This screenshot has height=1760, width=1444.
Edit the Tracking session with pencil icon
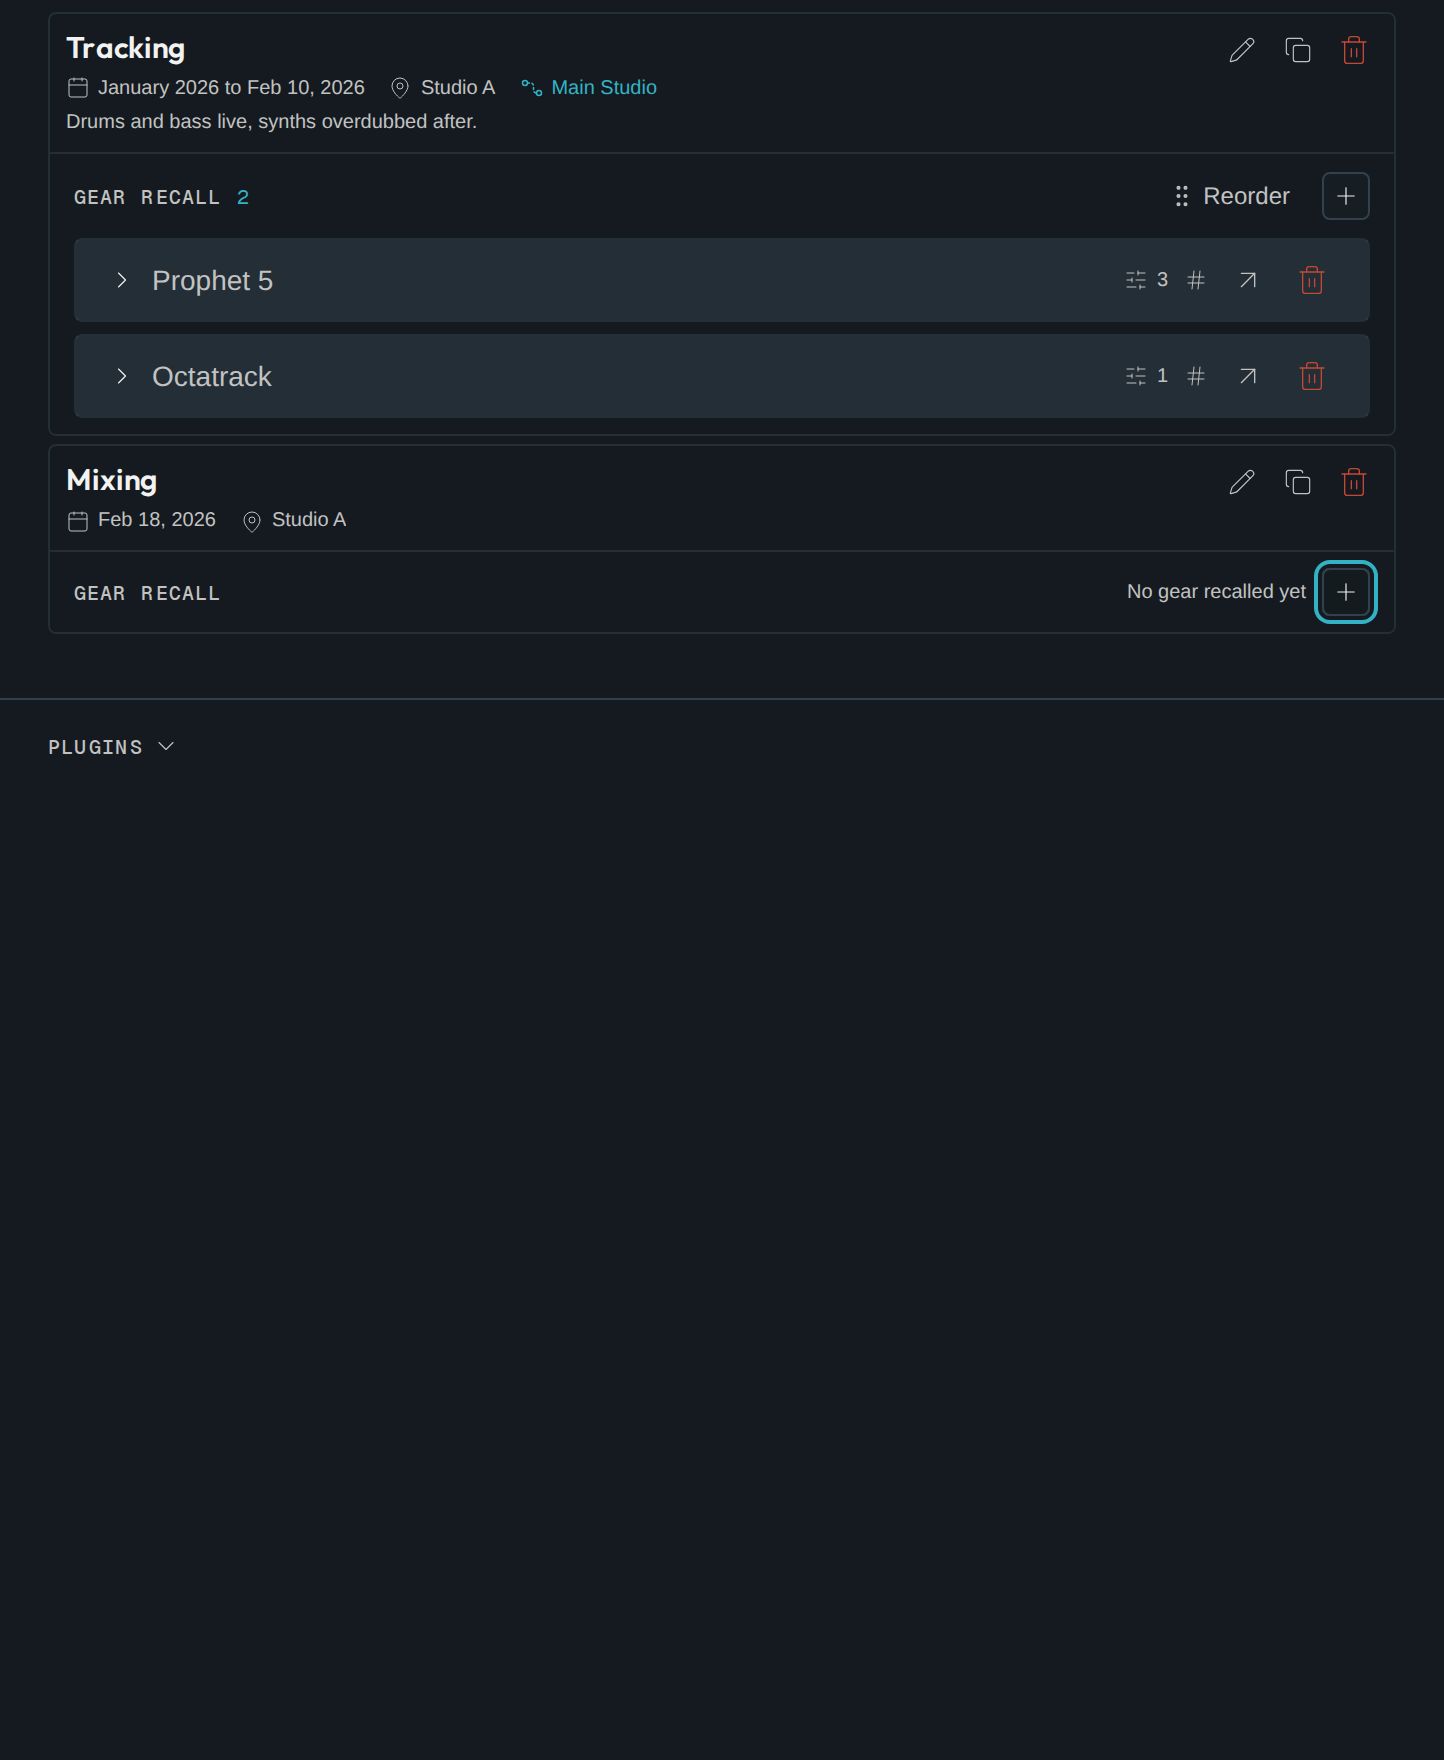tap(1242, 50)
